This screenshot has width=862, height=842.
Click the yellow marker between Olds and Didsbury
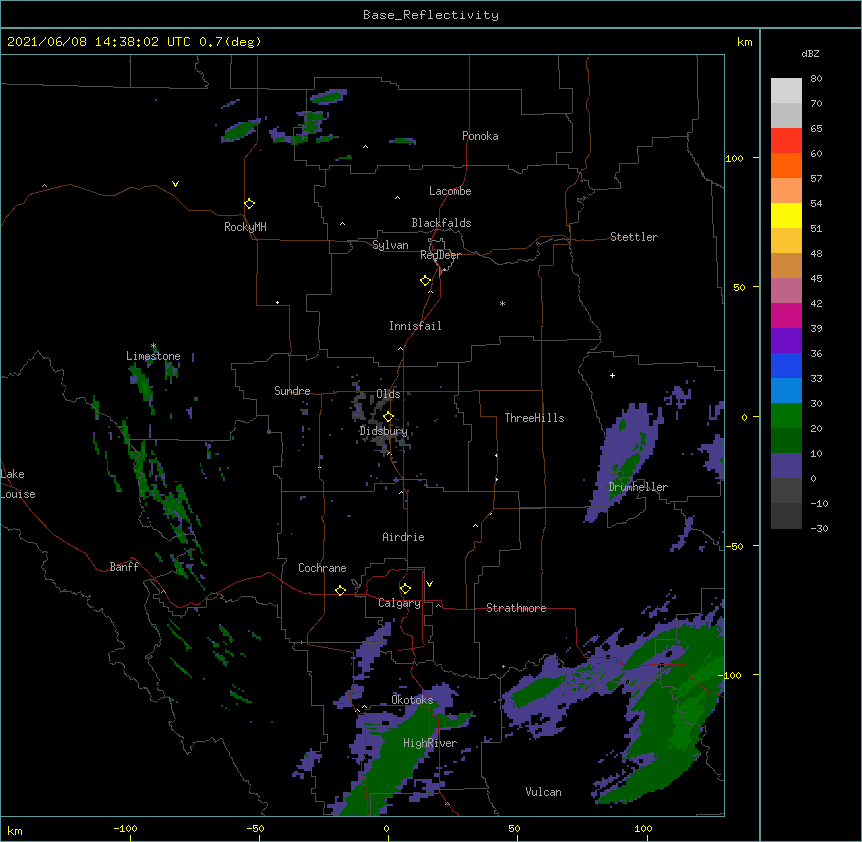388,417
